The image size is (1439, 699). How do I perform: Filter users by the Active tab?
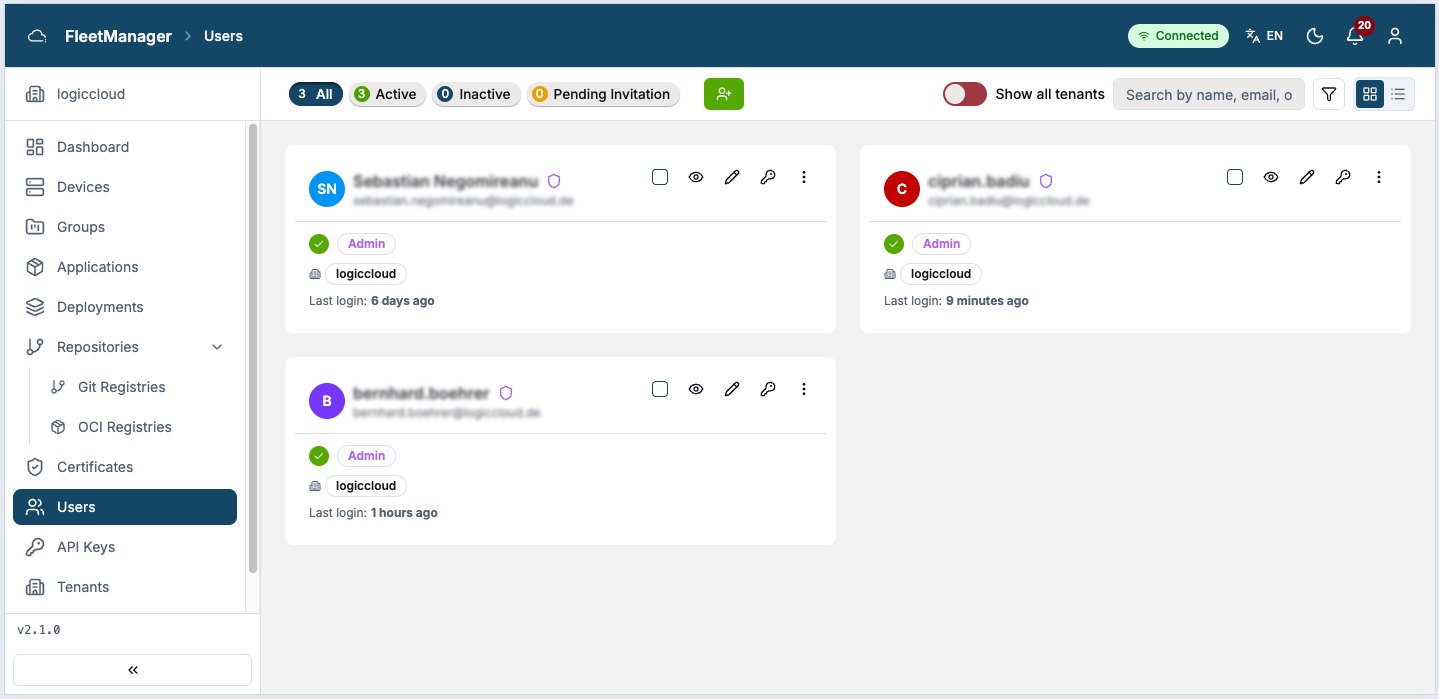click(x=387, y=94)
